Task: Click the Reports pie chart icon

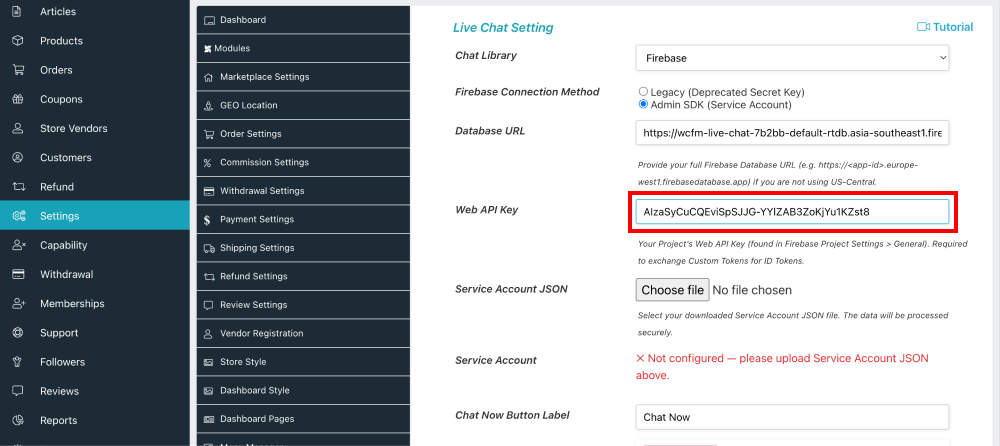Action: click(18, 420)
